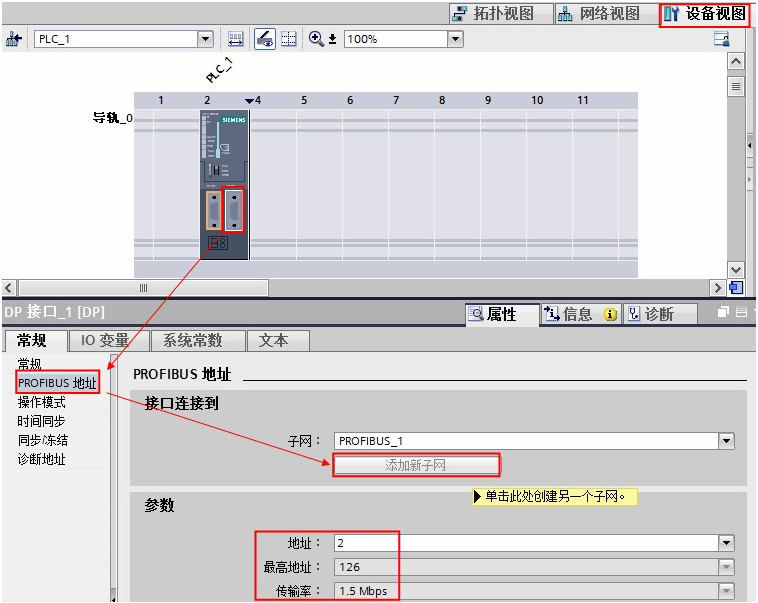Select the IO 变量 sub-tab
This screenshot has width=758, height=603.
(x=108, y=340)
